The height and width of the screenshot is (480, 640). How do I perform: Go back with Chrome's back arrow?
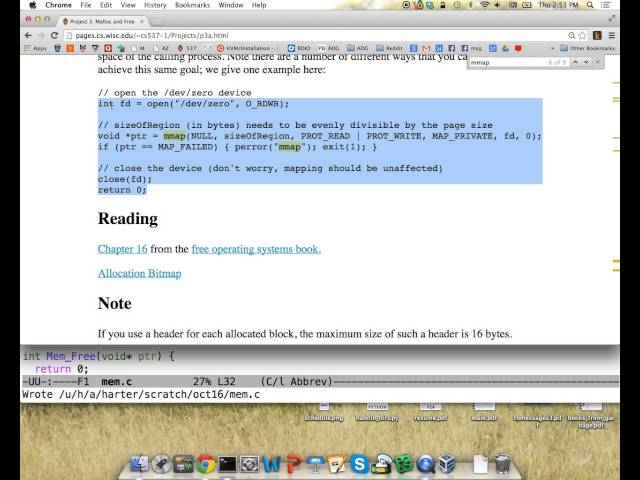[28, 36]
